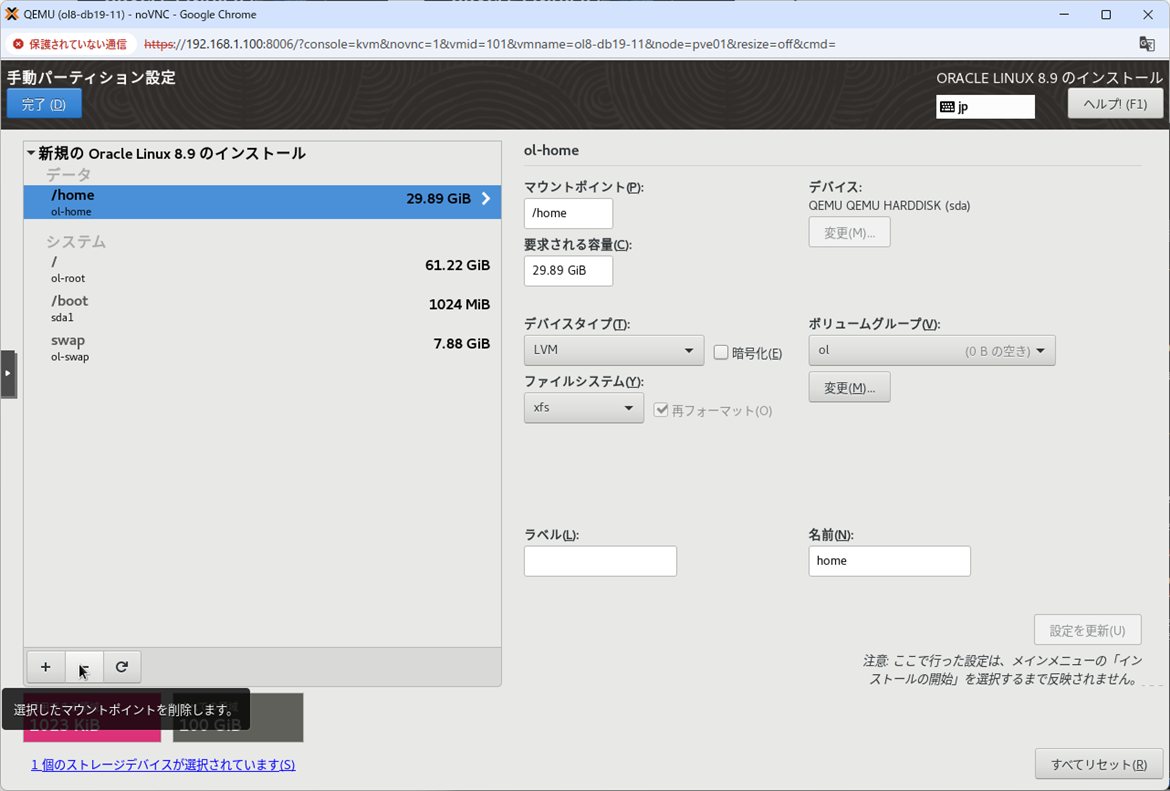Image resolution: width=1170 pixels, height=791 pixels.
Task: Click the name field containing home
Action: click(889, 561)
